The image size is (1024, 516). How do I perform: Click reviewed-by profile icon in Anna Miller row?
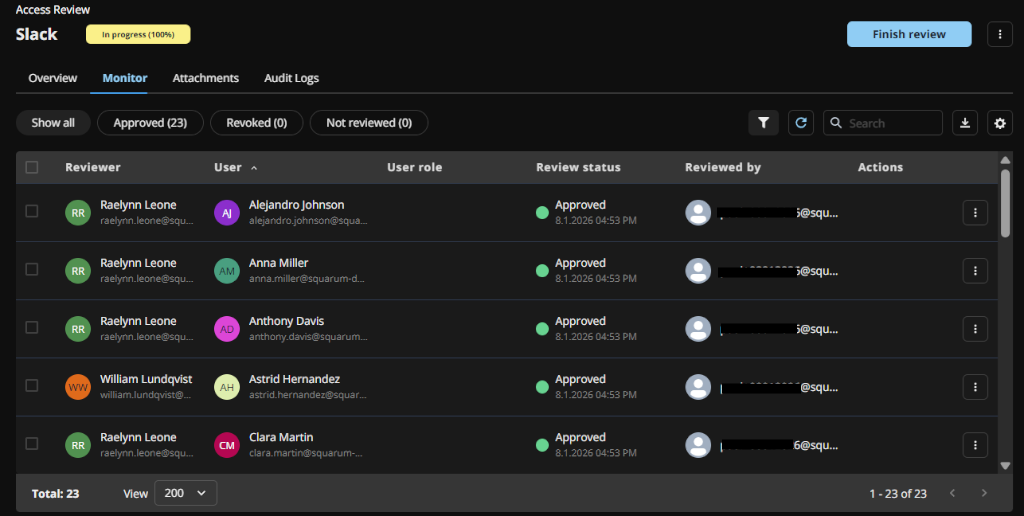pos(698,271)
